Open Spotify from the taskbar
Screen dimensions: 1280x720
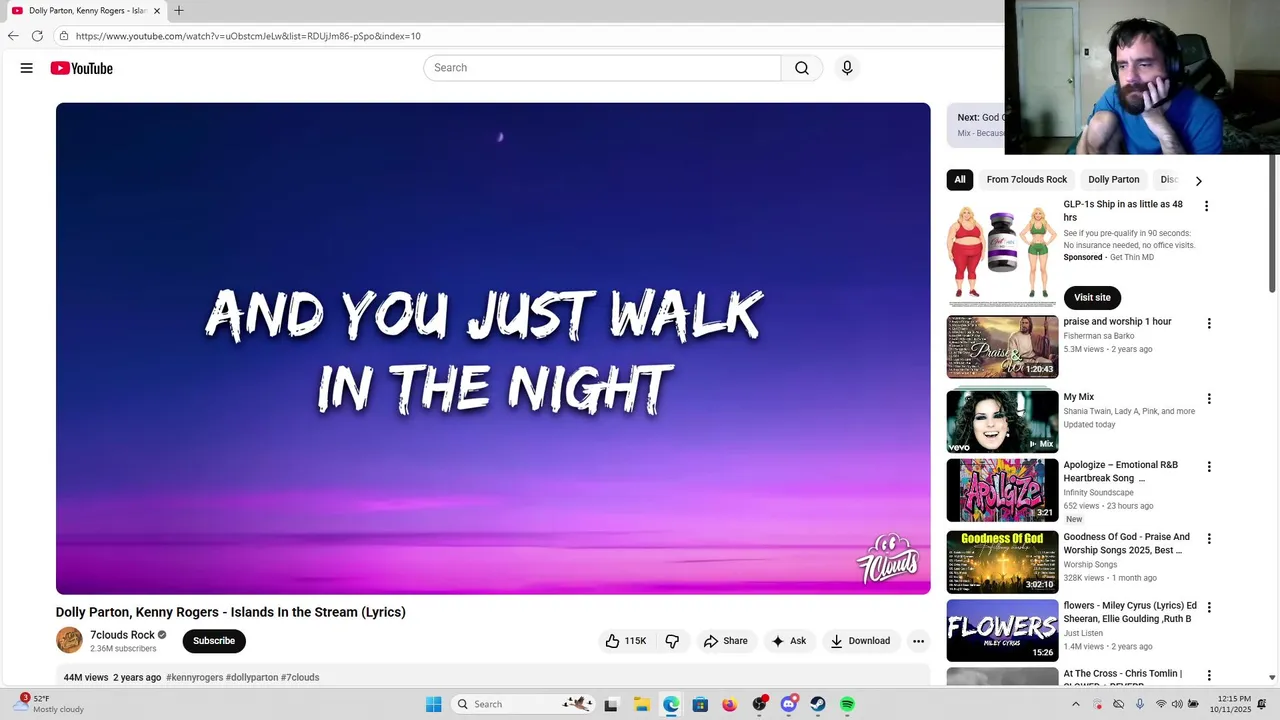click(847, 704)
